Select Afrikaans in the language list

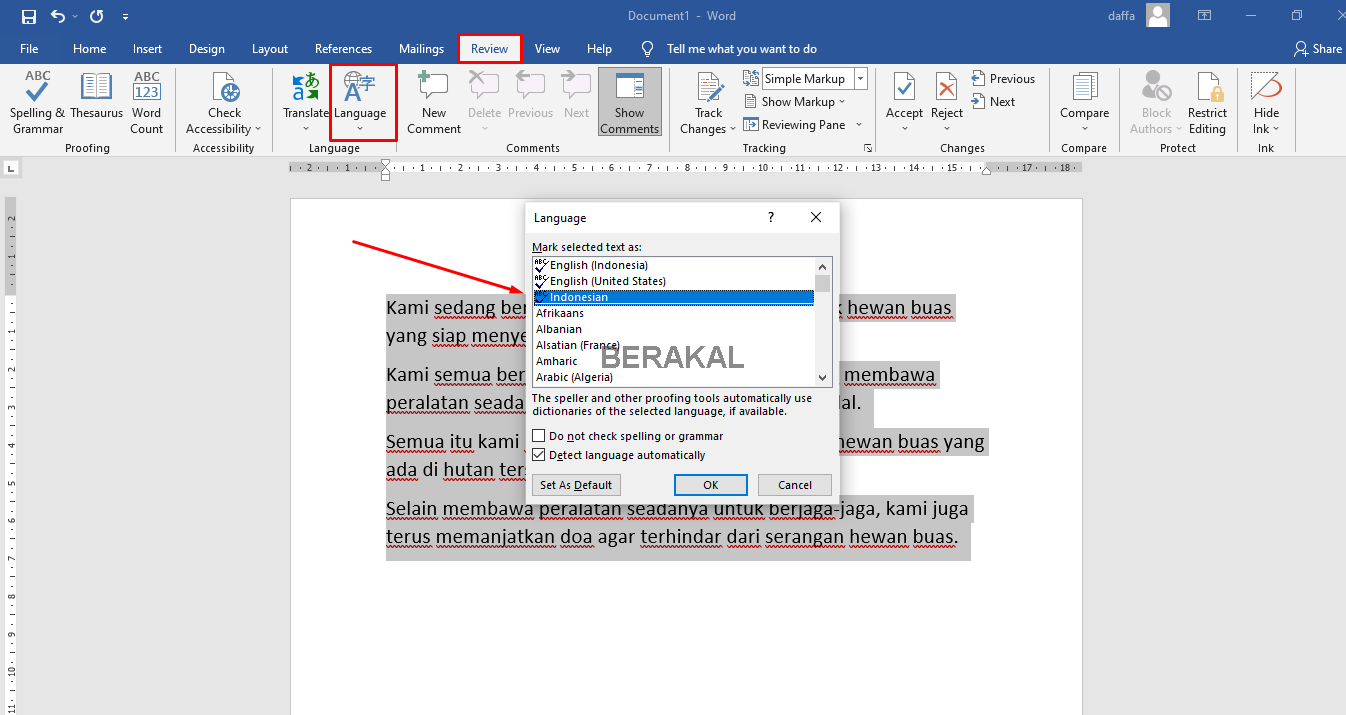point(560,312)
